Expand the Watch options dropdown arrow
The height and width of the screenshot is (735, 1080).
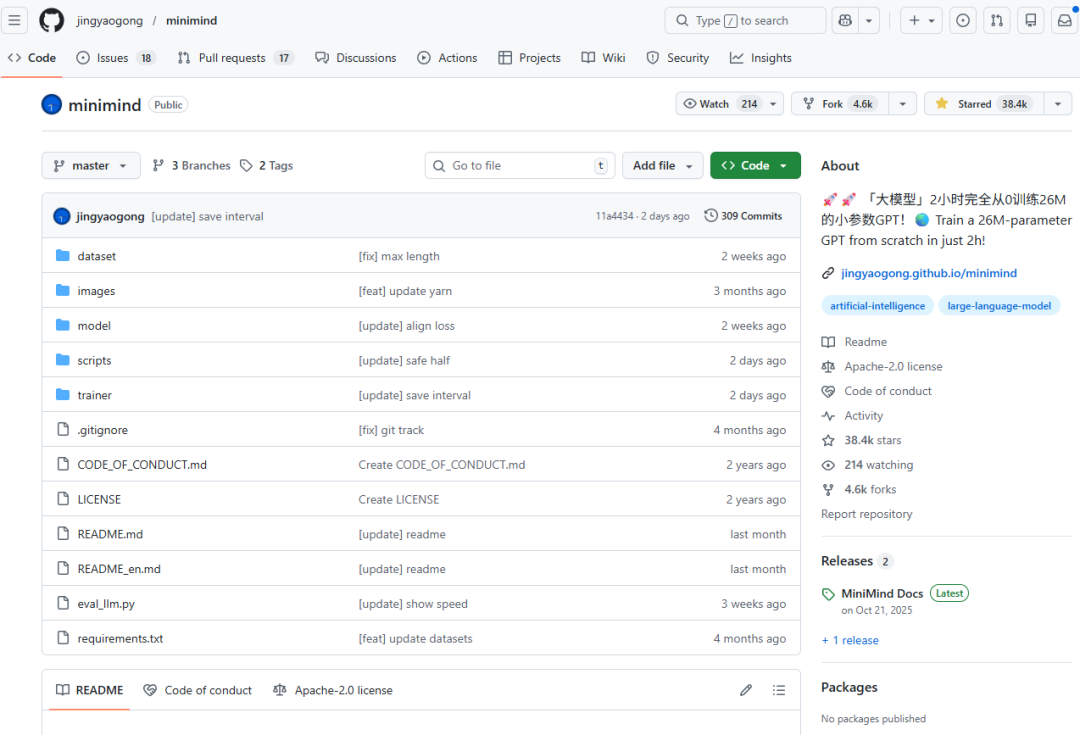773,104
